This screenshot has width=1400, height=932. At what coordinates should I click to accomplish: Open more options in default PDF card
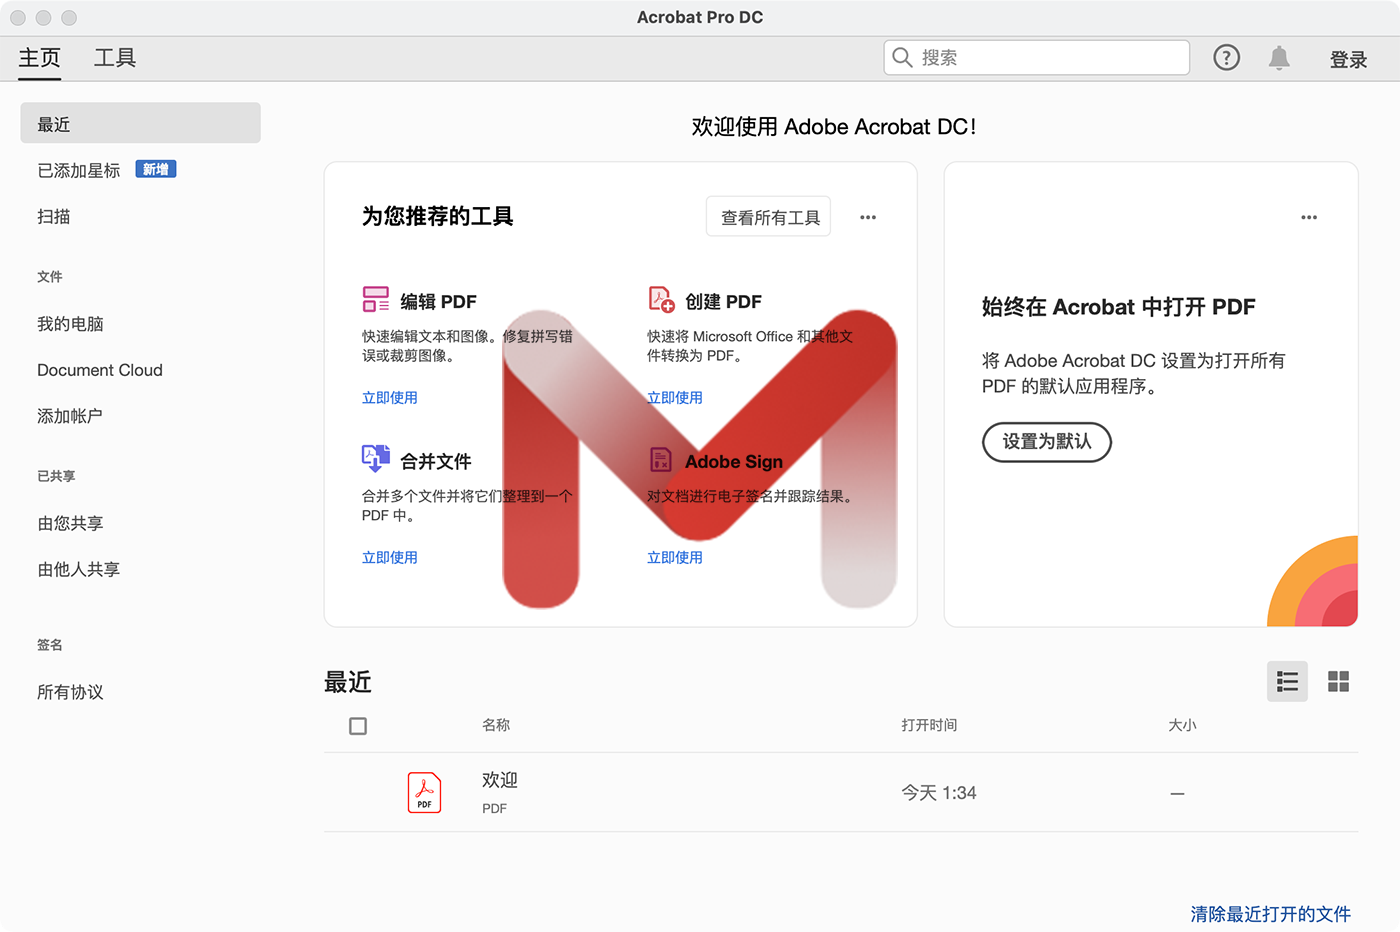(1309, 217)
